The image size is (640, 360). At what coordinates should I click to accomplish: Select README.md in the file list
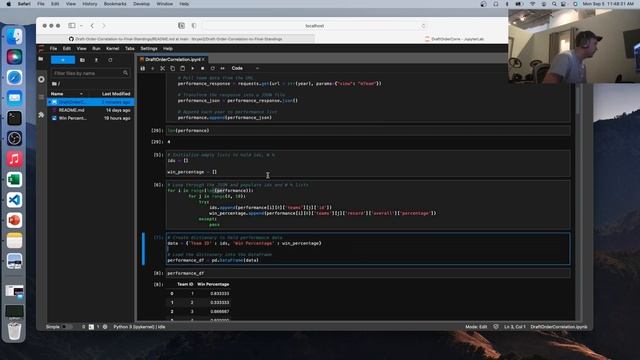91,110
